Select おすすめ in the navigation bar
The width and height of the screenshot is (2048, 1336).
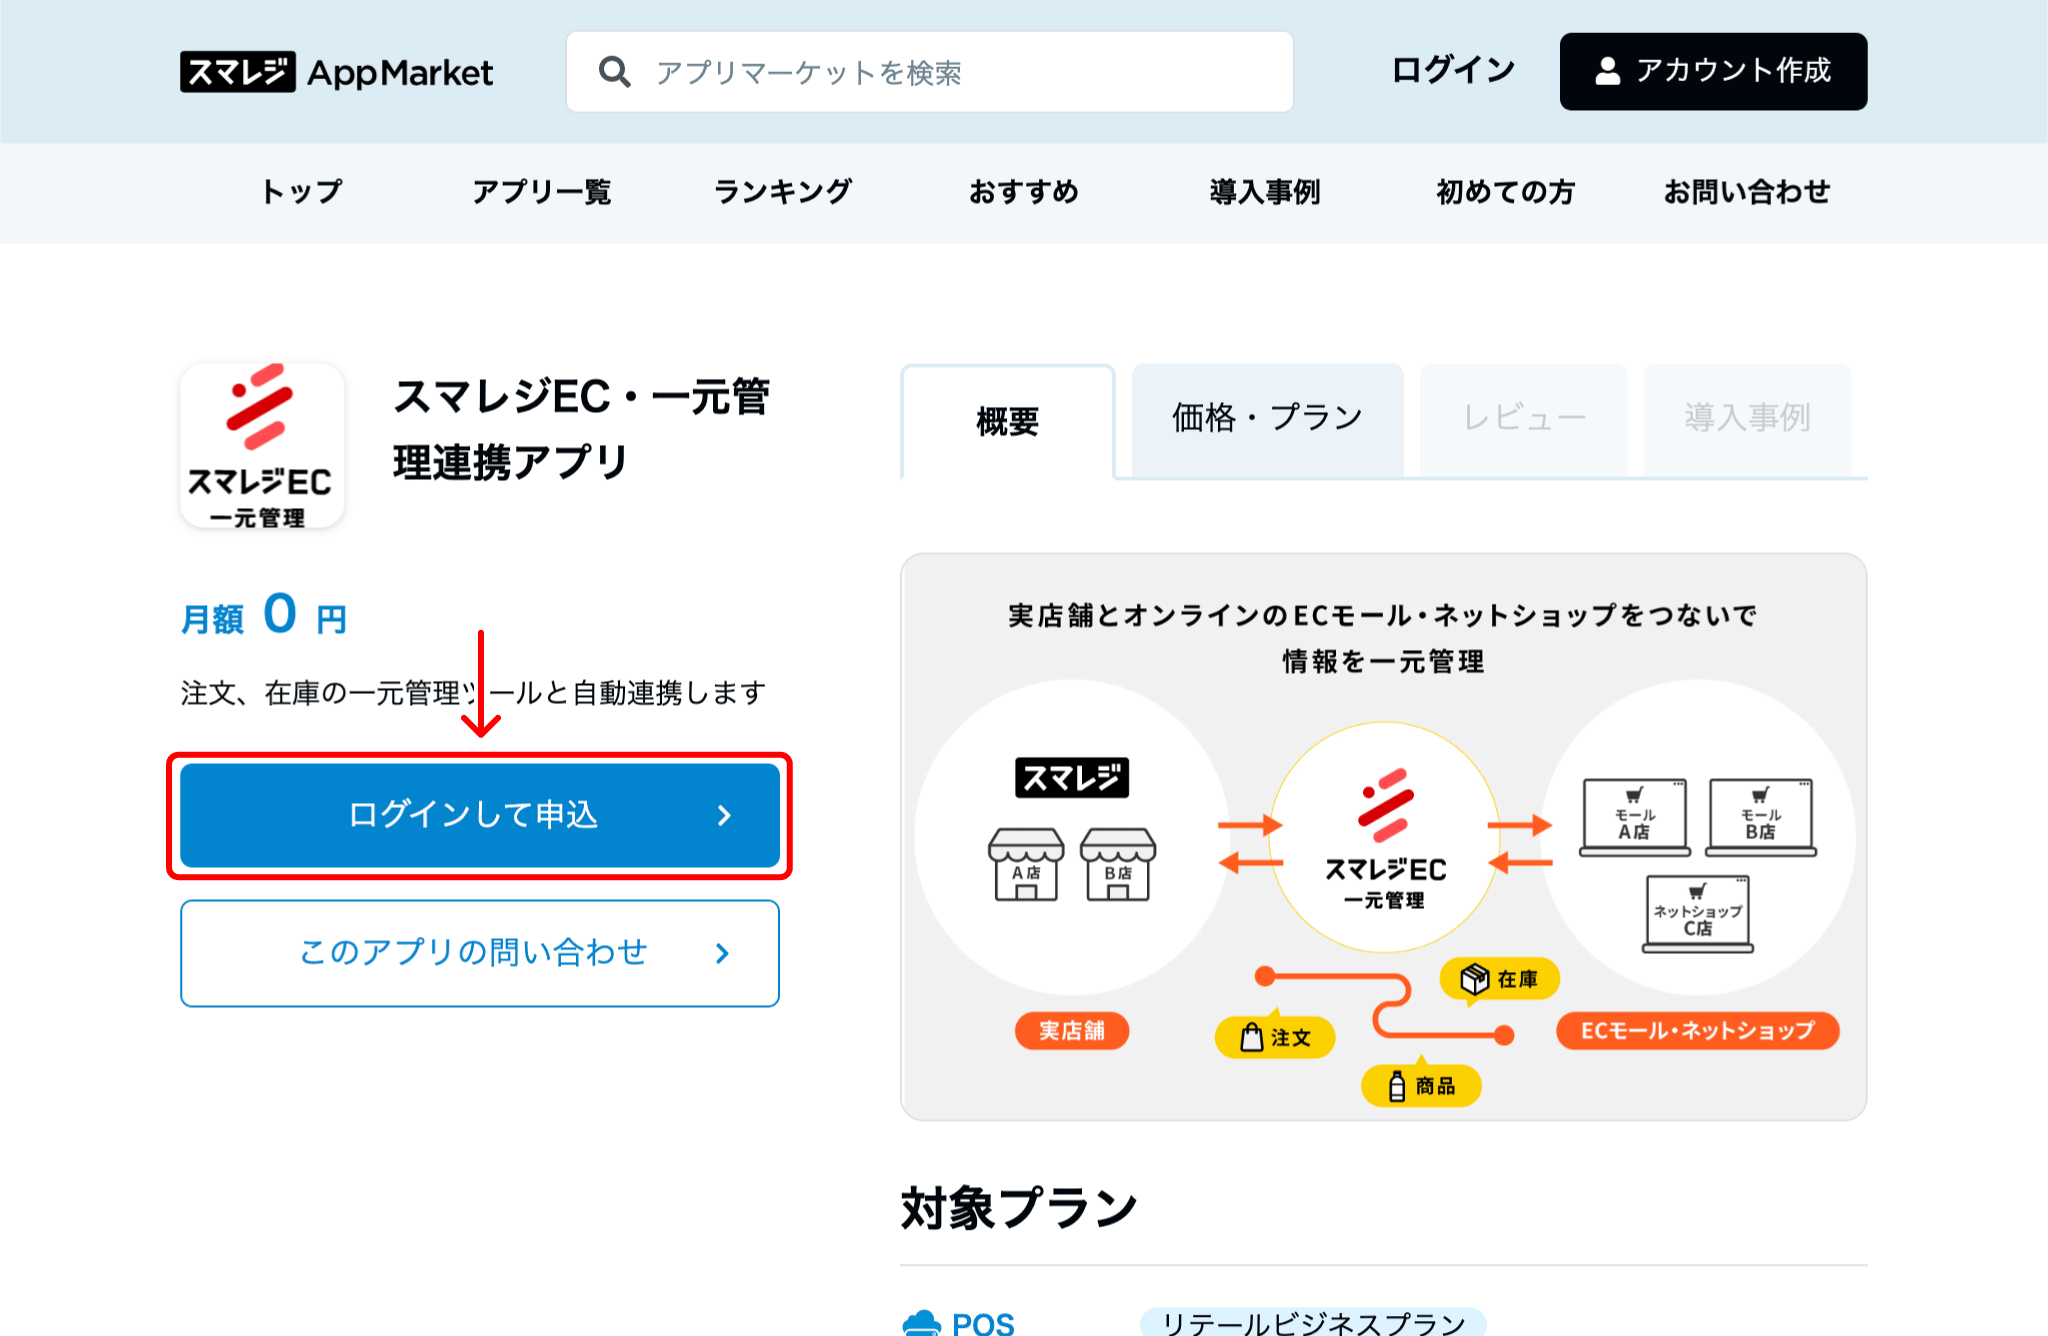pos(1023,191)
